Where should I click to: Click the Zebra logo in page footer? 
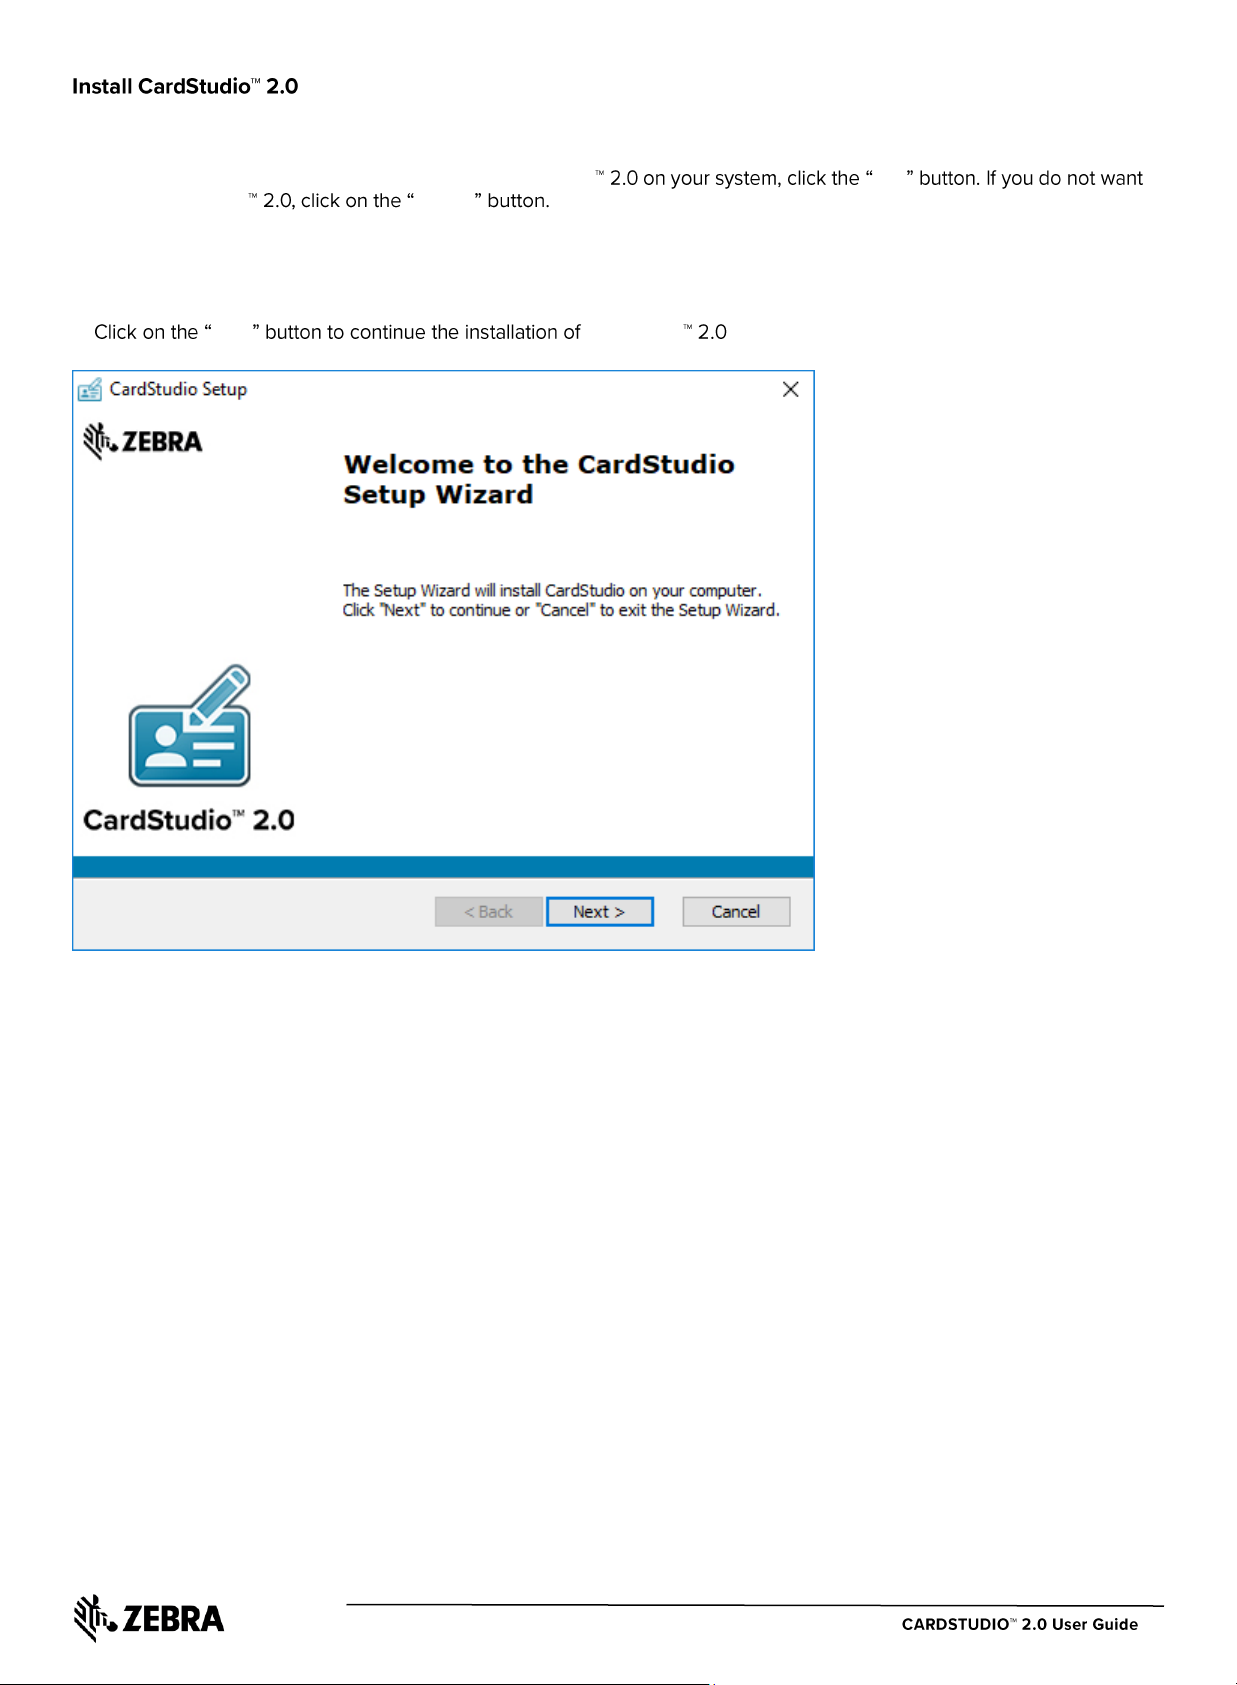point(149,1618)
